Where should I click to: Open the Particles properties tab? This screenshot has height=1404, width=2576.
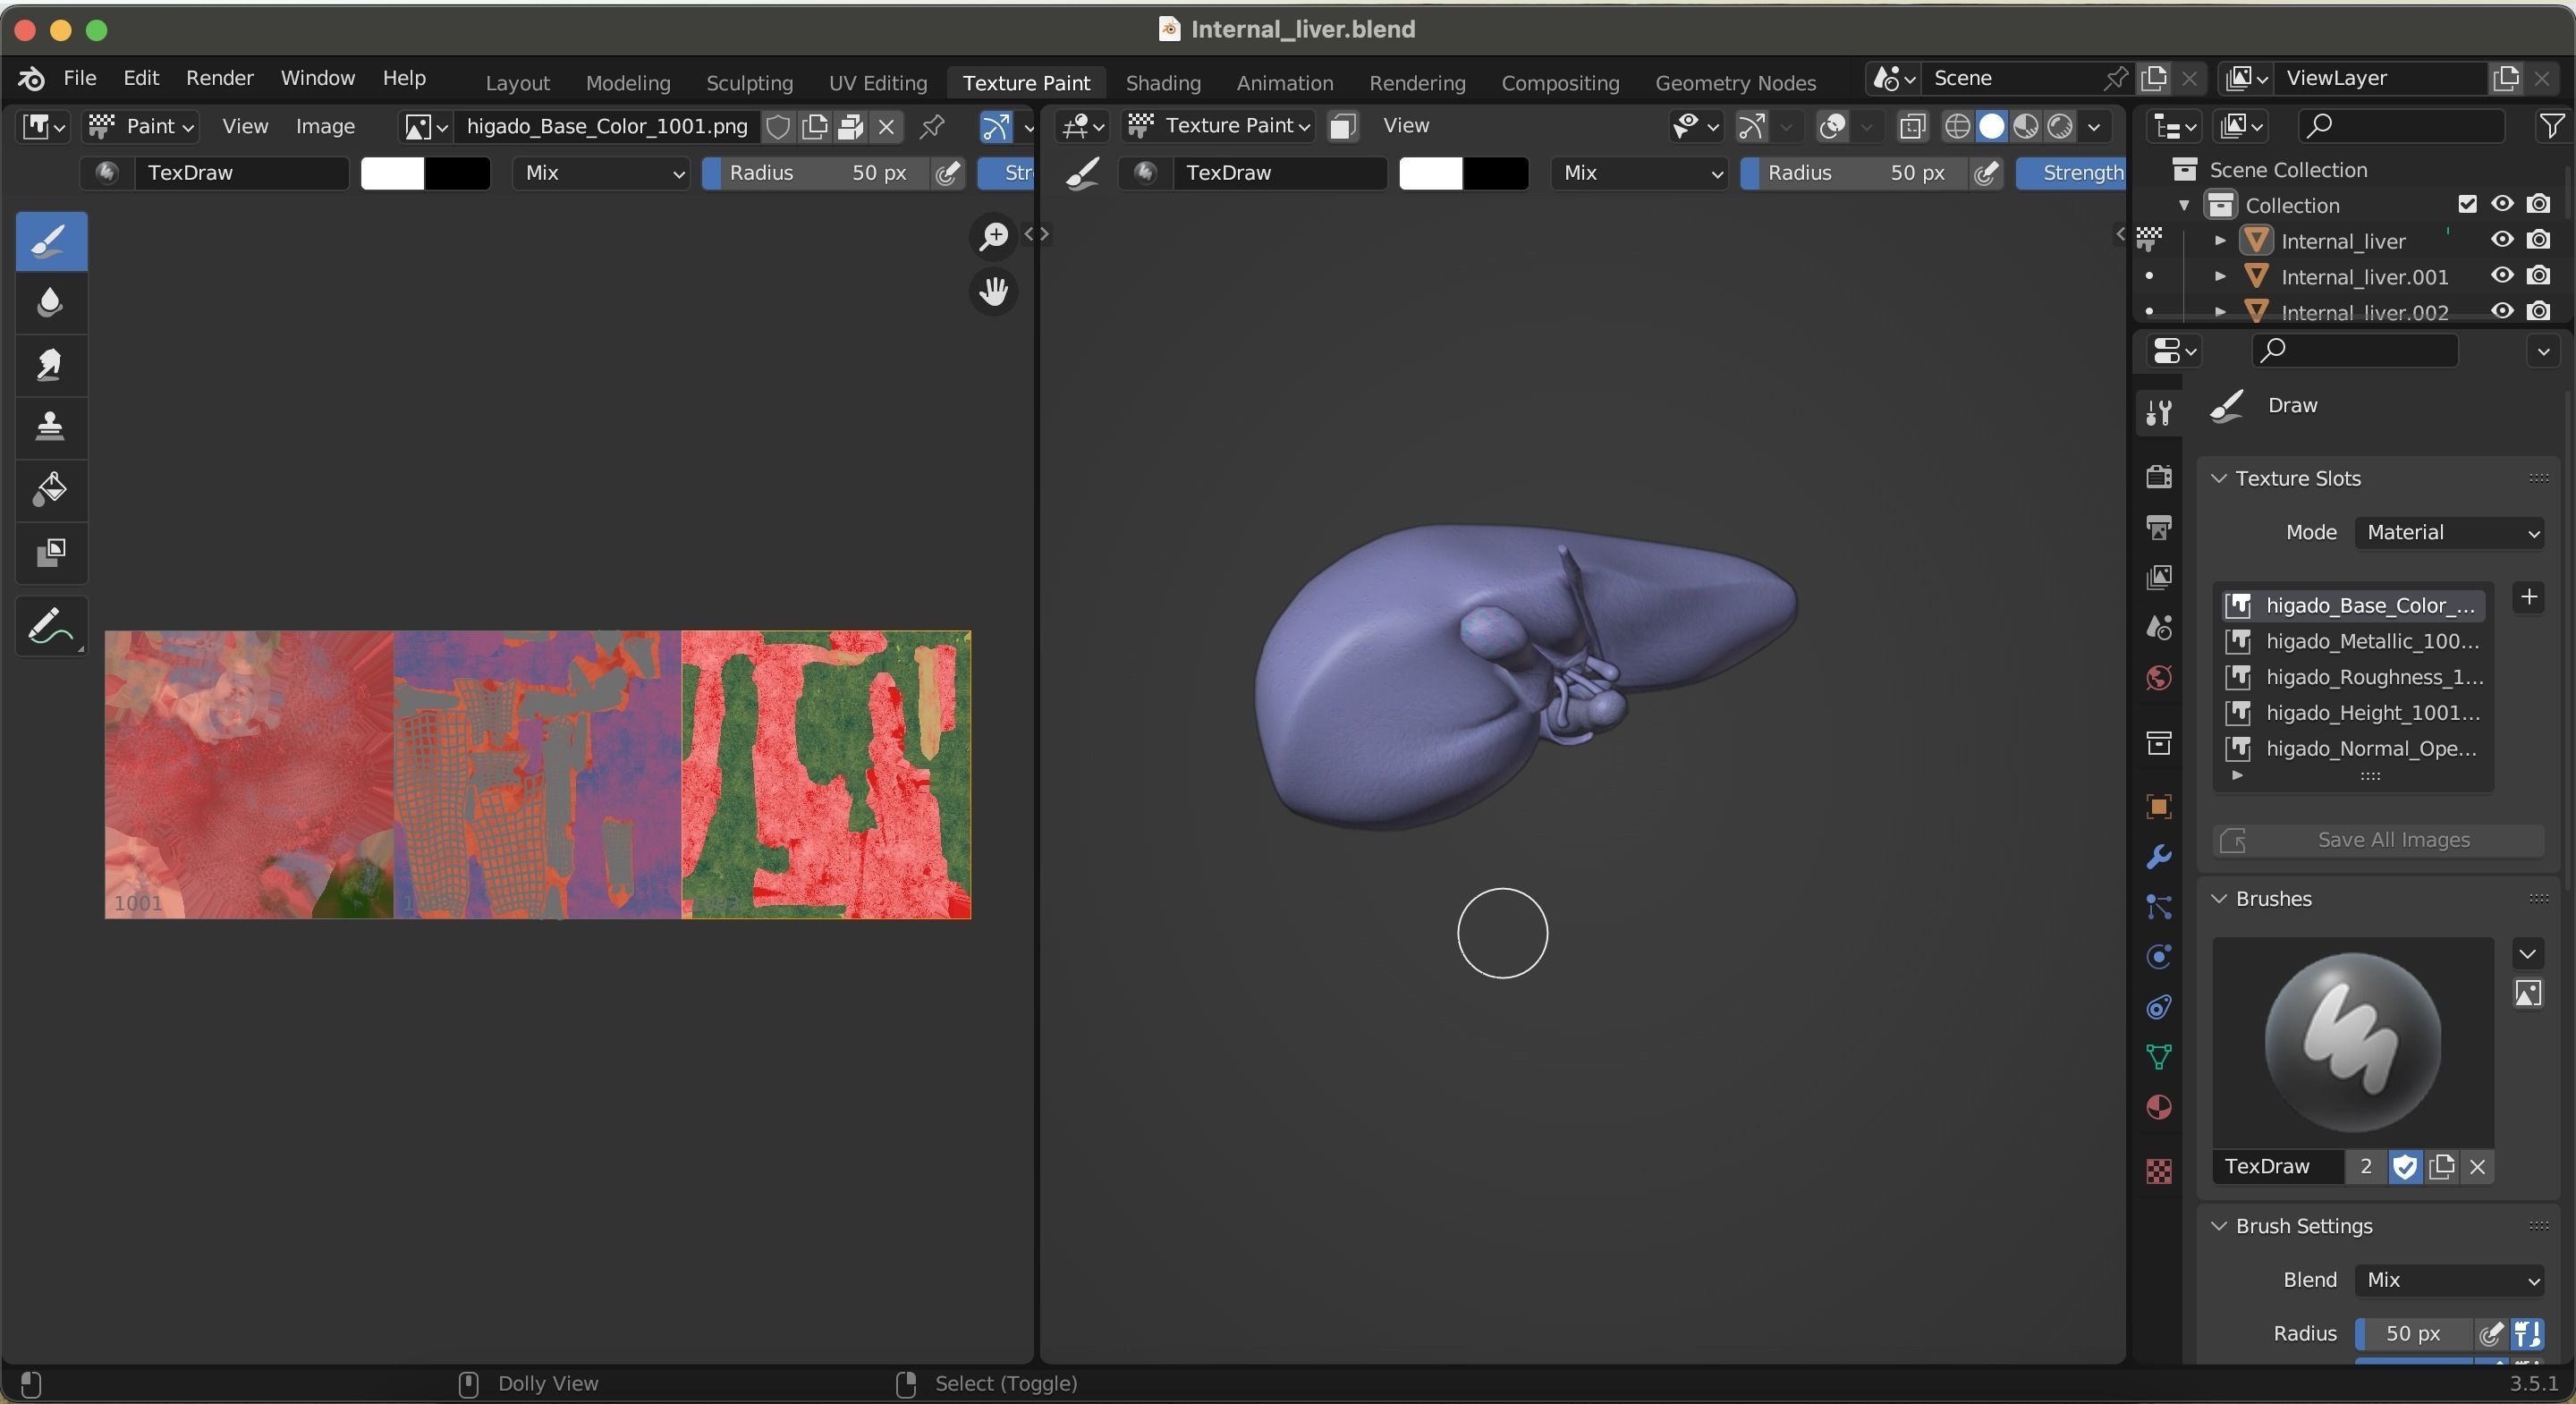pyautogui.click(x=2158, y=907)
